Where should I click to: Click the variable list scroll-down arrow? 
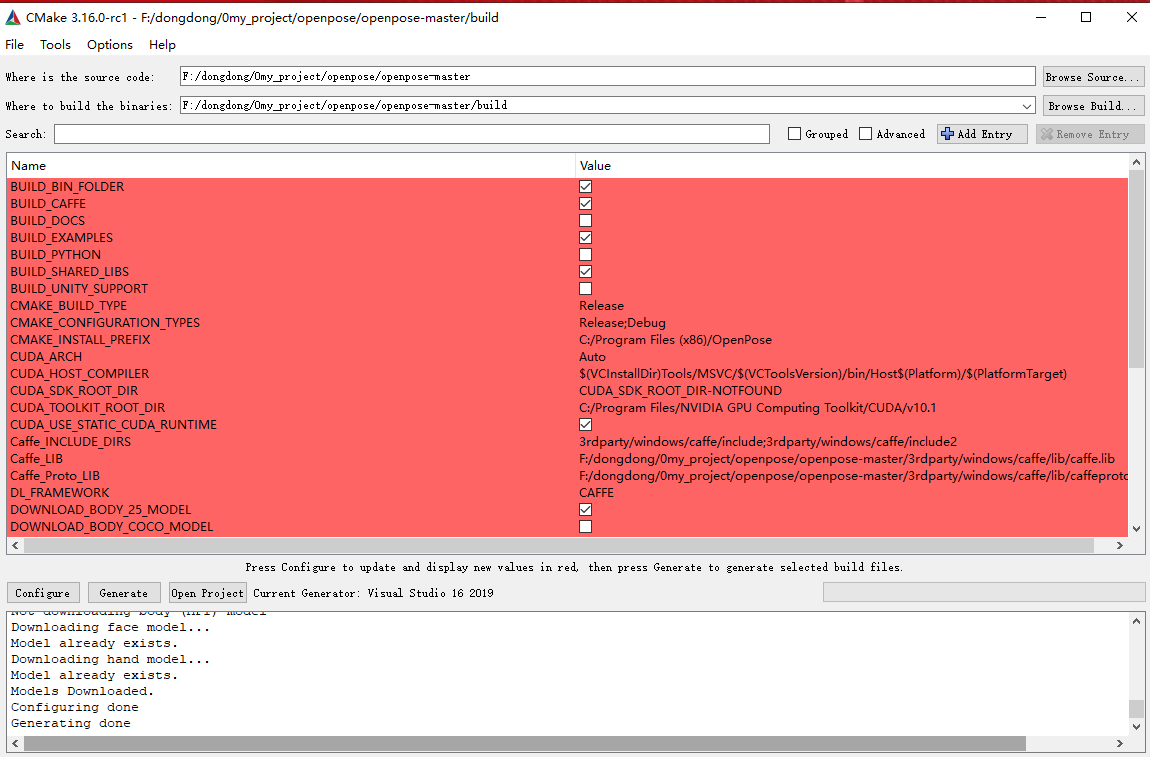[x=1136, y=529]
